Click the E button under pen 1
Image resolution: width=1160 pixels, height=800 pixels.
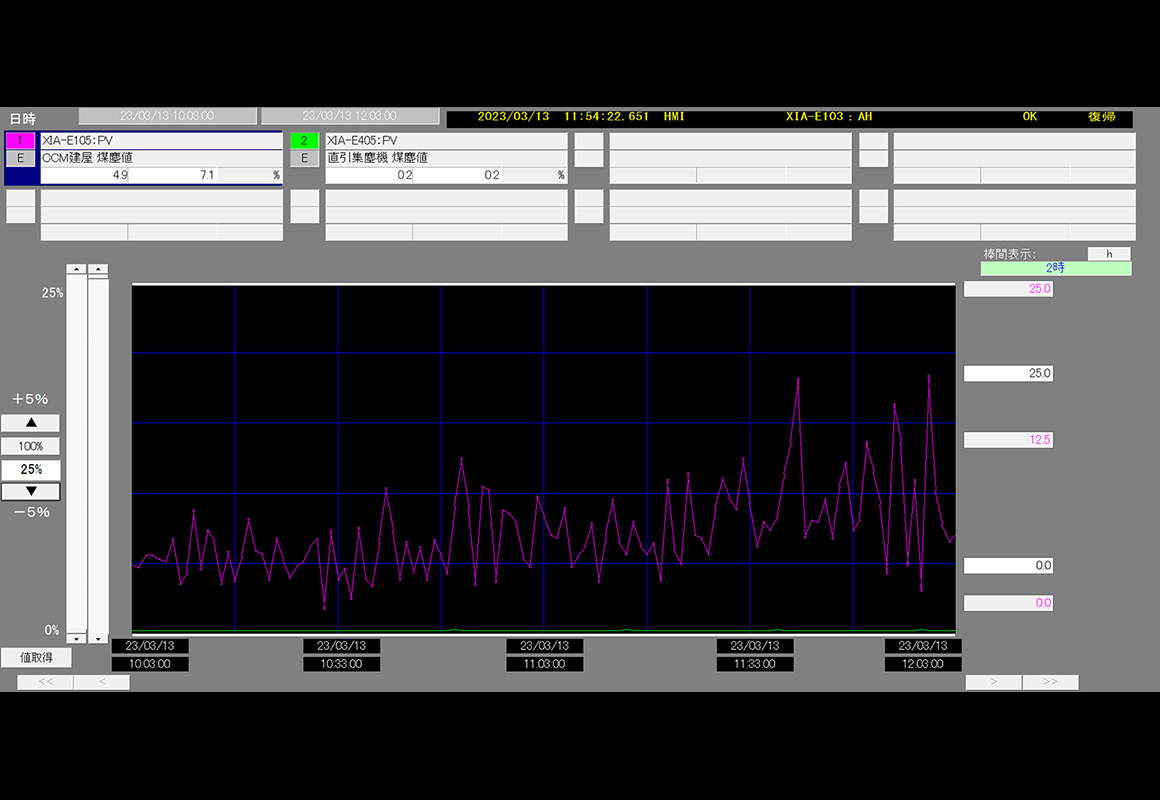point(20,158)
